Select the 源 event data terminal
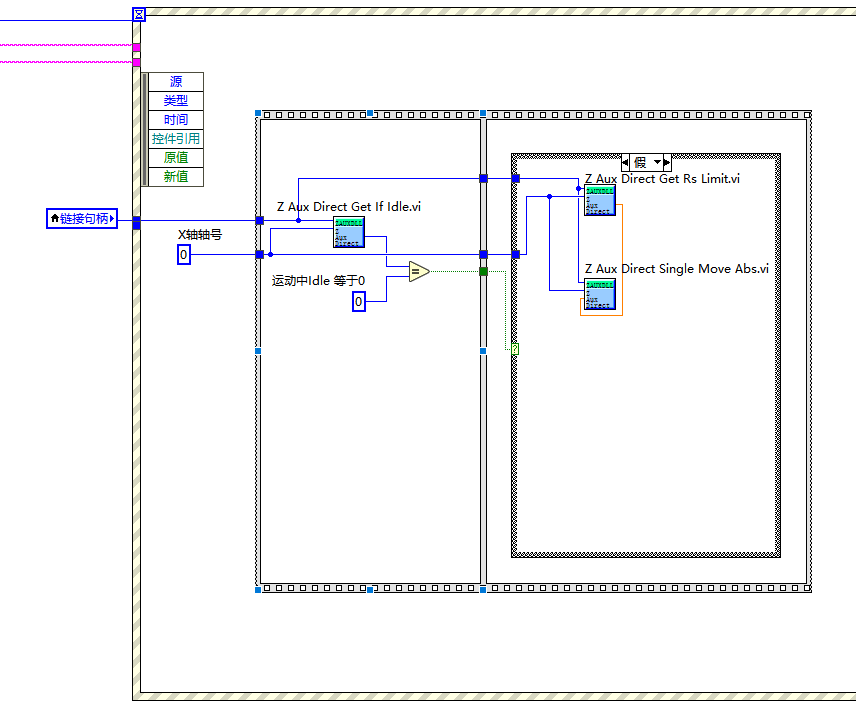 (175, 81)
